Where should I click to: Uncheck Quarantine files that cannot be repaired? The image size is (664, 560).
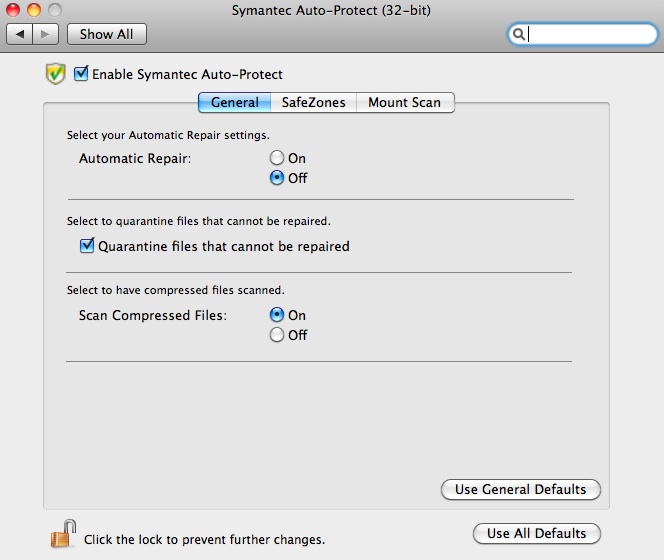click(87, 245)
